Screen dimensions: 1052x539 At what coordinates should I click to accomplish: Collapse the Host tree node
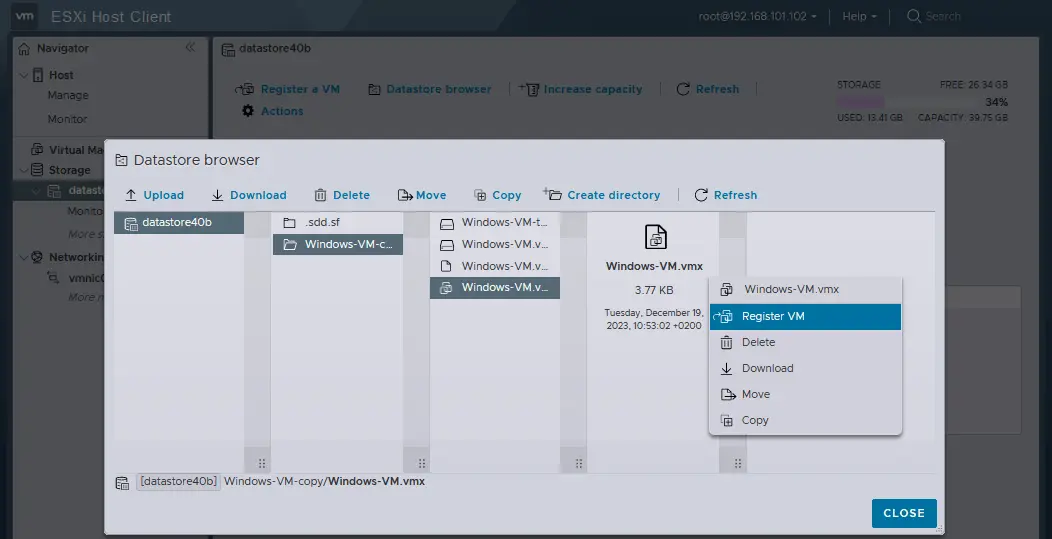click(x=23, y=75)
